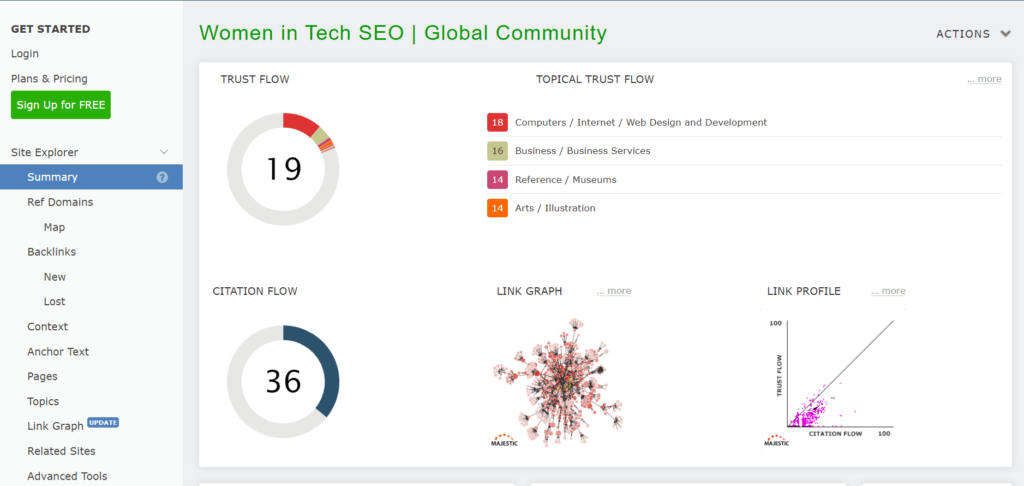Click the ACTIONS label
The image size is (1024, 486).
click(963, 34)
